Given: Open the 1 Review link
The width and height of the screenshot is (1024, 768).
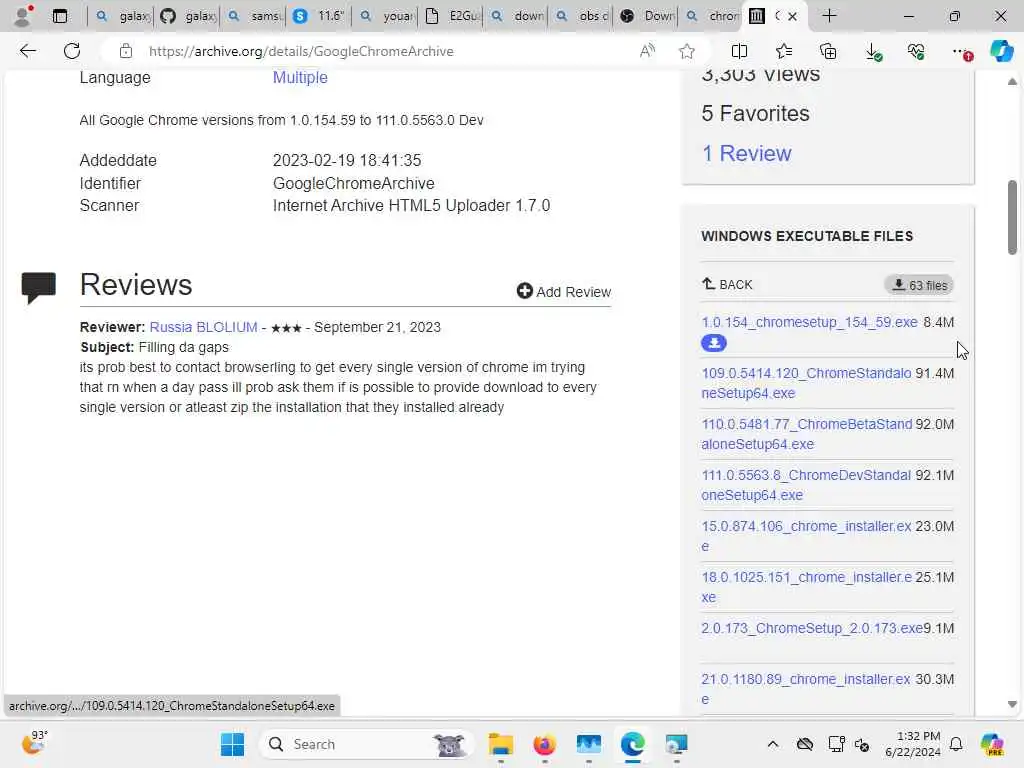Looking at the screenshot, I should 746,153.
